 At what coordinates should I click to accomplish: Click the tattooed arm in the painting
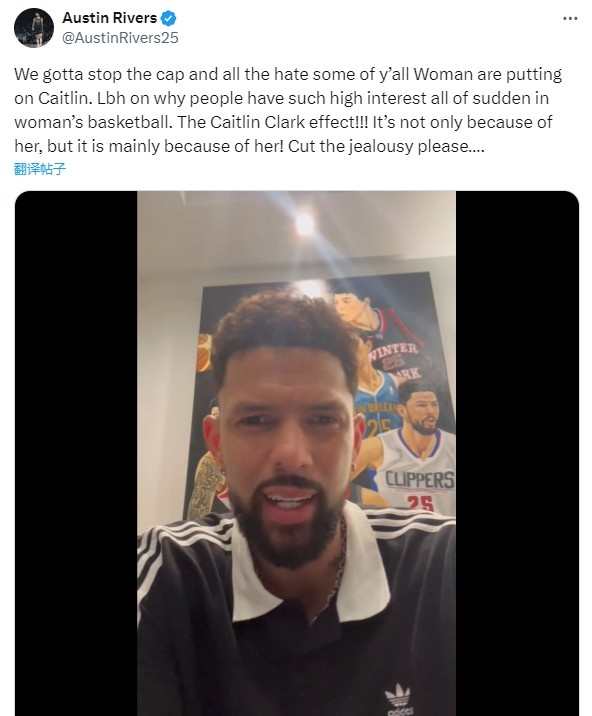click(x=206, y=484)
